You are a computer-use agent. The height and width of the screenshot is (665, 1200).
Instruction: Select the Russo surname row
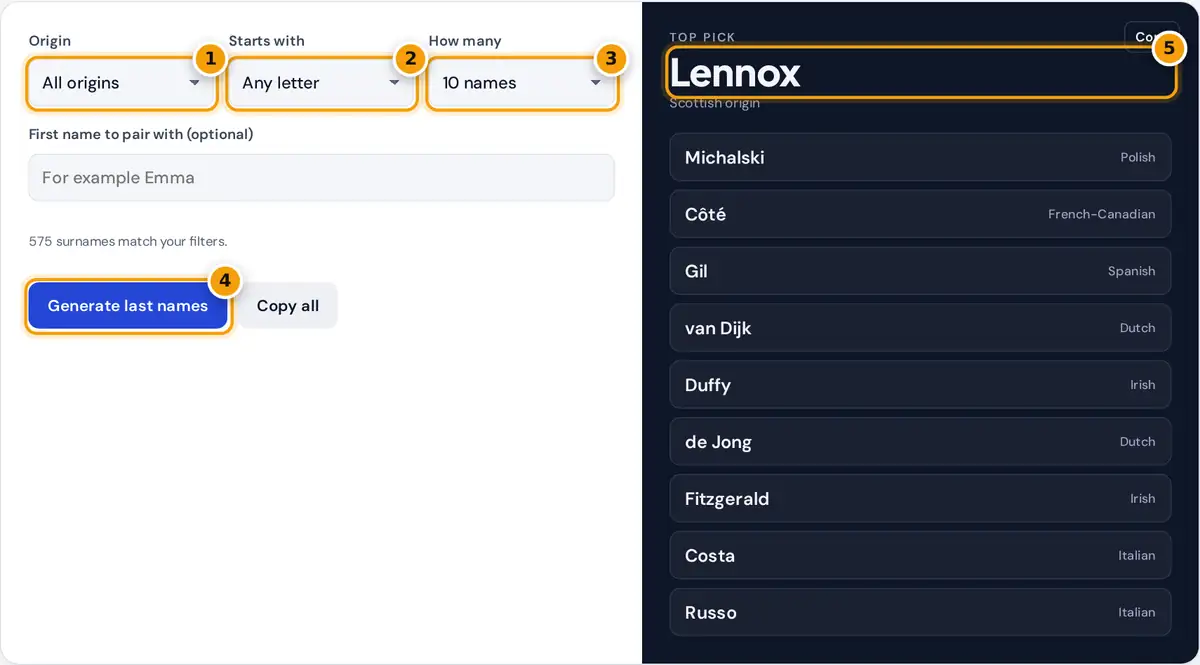pos(920,613)
